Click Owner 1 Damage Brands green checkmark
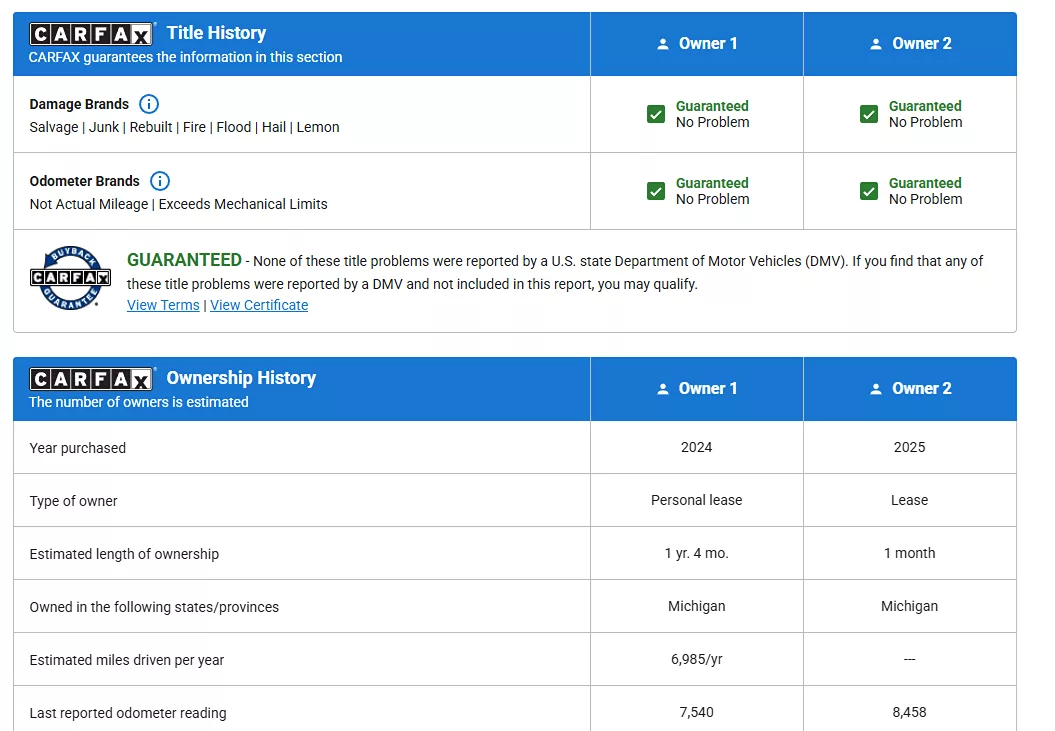 tap(656, 114)
